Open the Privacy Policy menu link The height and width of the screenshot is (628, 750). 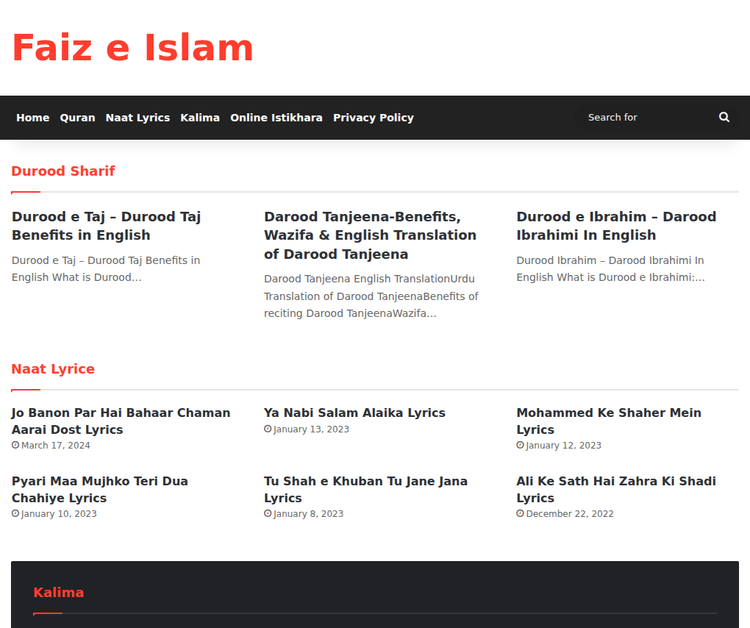point(373,118)
